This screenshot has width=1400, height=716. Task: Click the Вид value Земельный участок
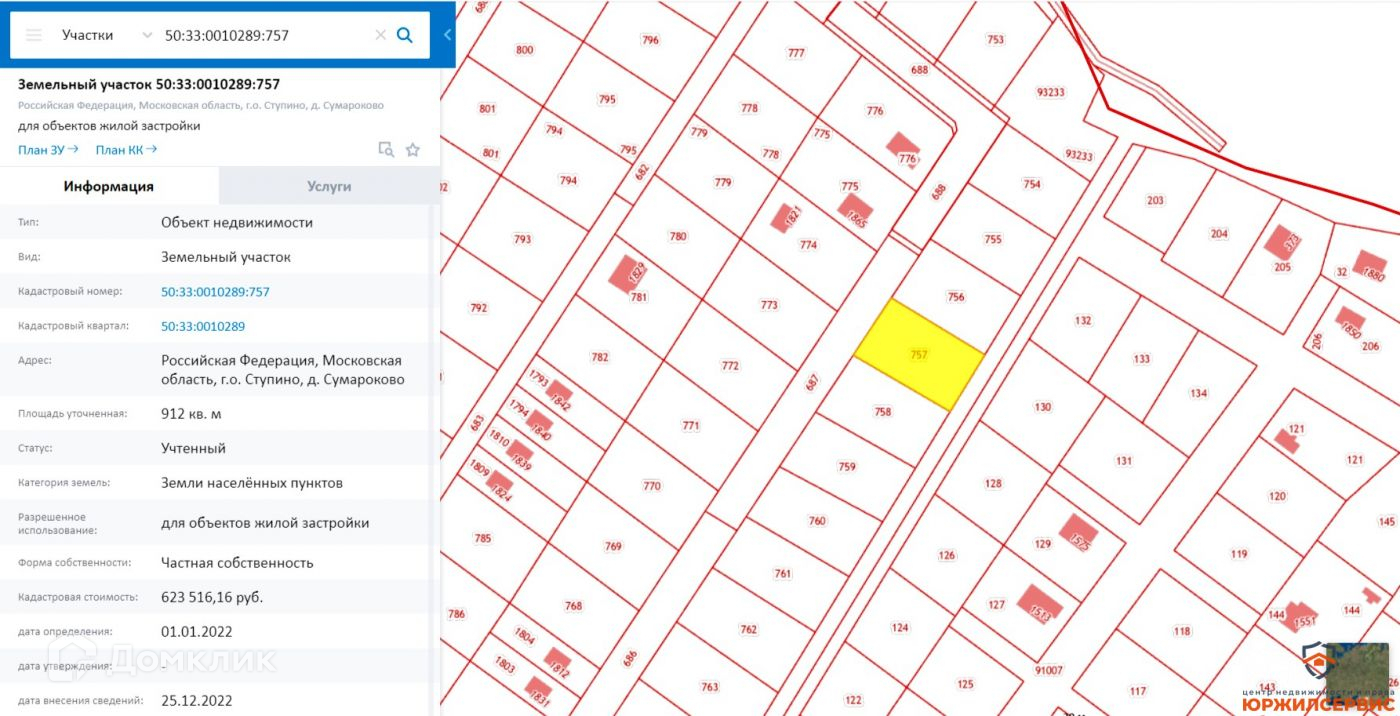[x=226, y=257]
